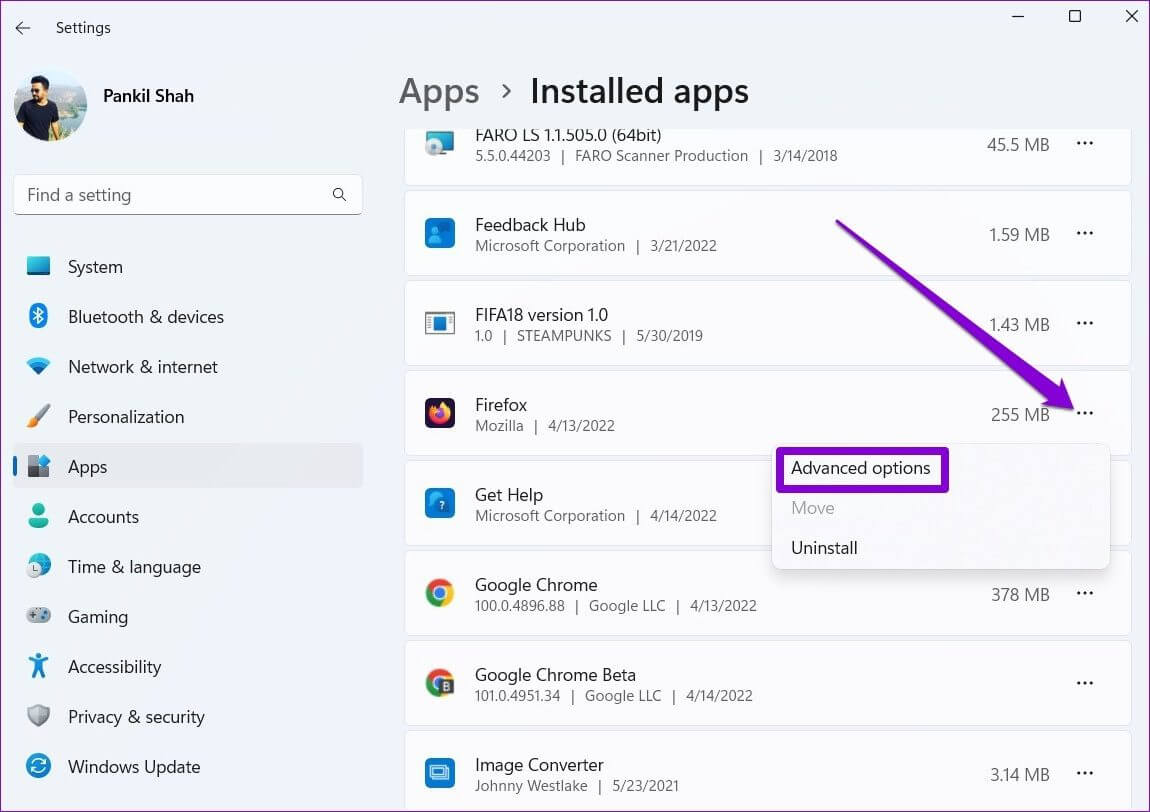Click Get Help app name

[509, 495]
